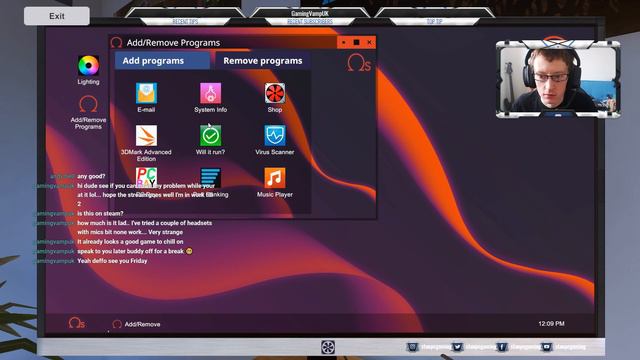Click the Twitter icon in bottom overlay
640x360 pixels.
pos(457,347)
